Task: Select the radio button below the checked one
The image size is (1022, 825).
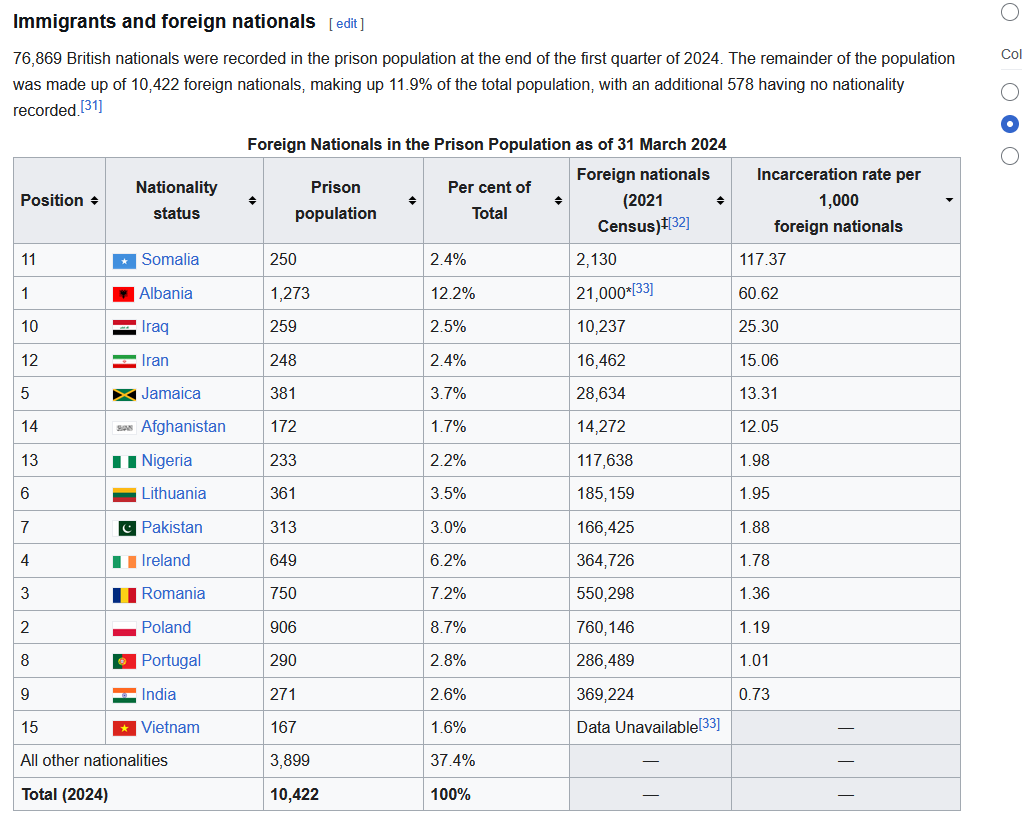Action: (x=1010, y=156)
